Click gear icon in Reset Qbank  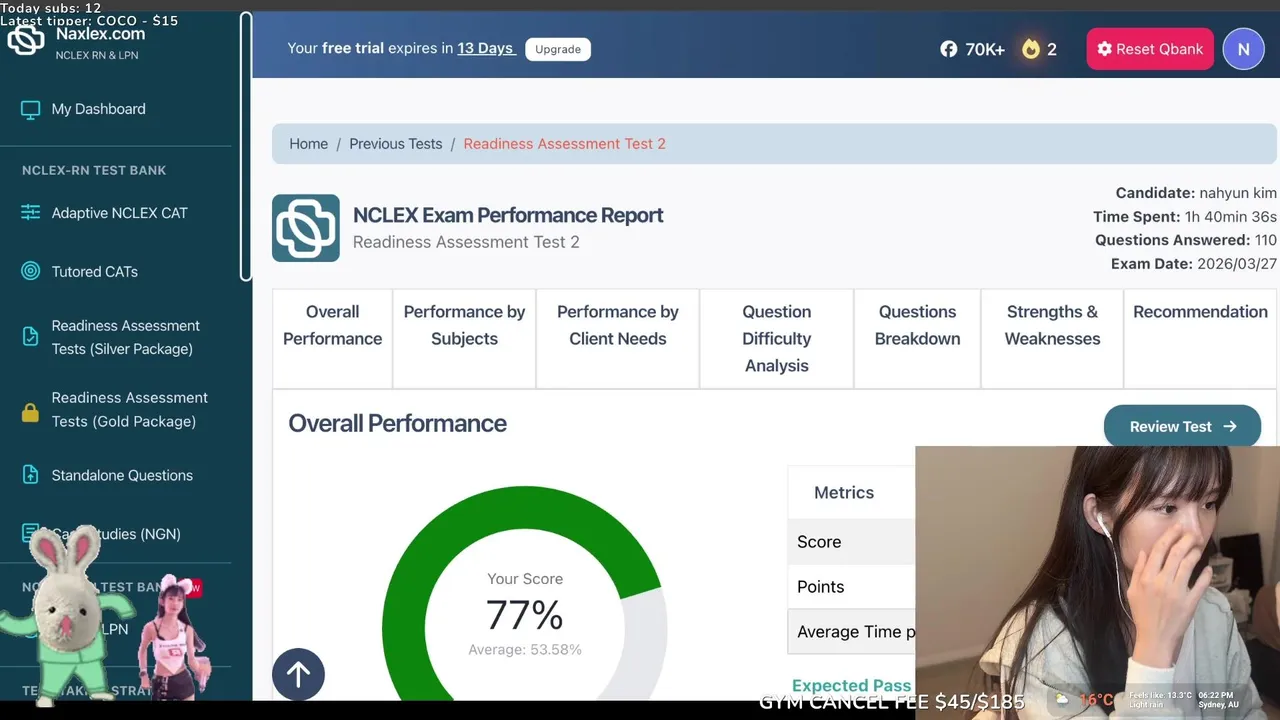[1105, 49]
